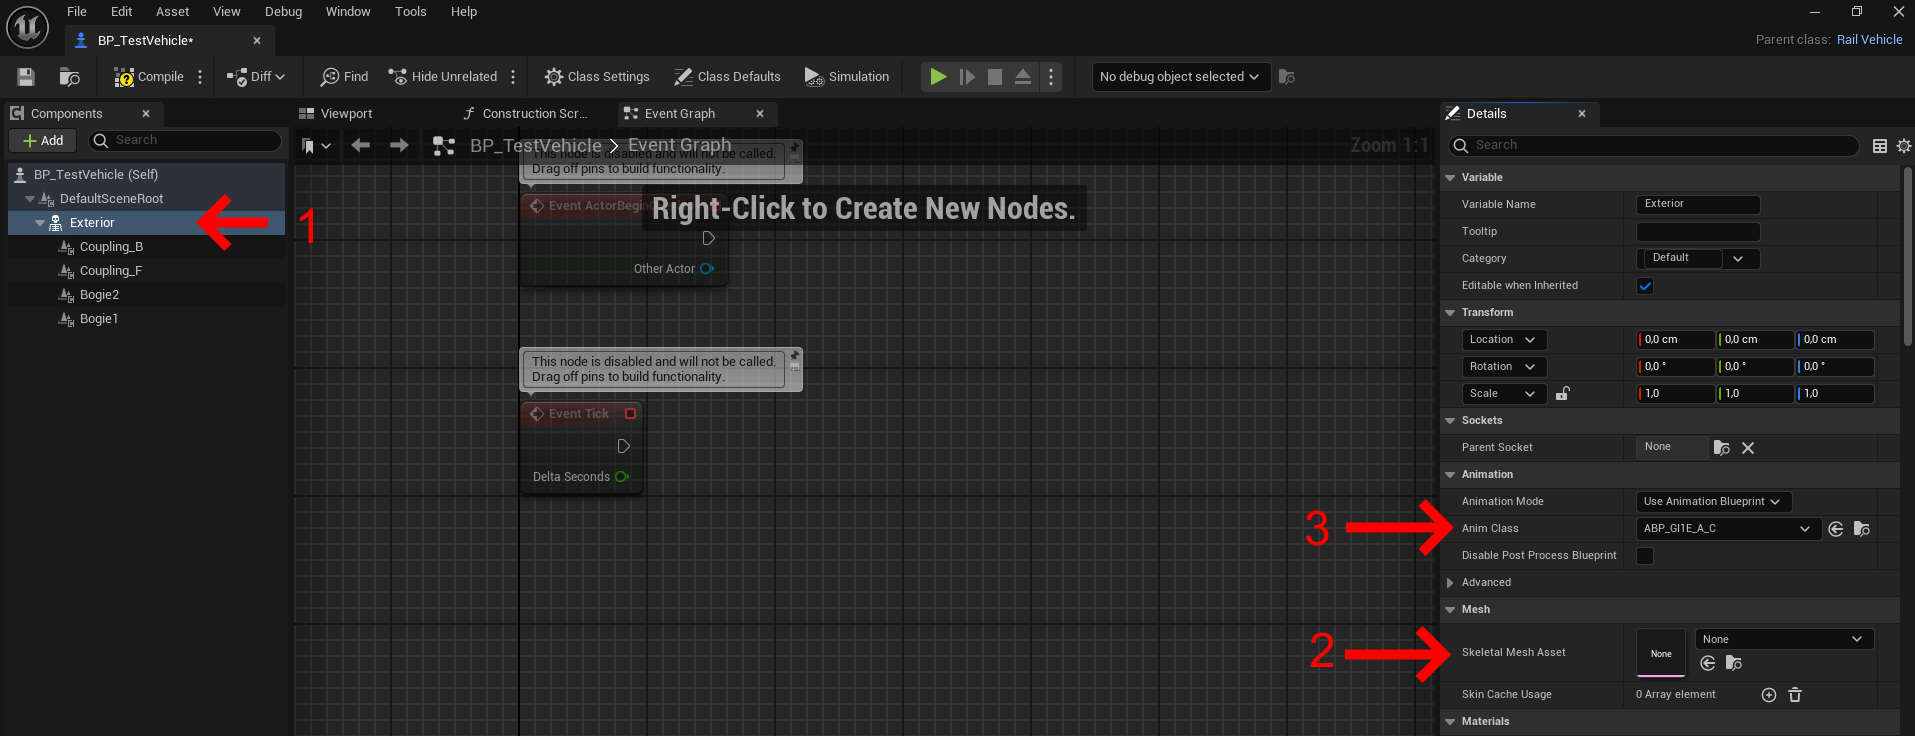Click the Compile button
Viewport: 1915px width, 736px height.
click(149, 77)
